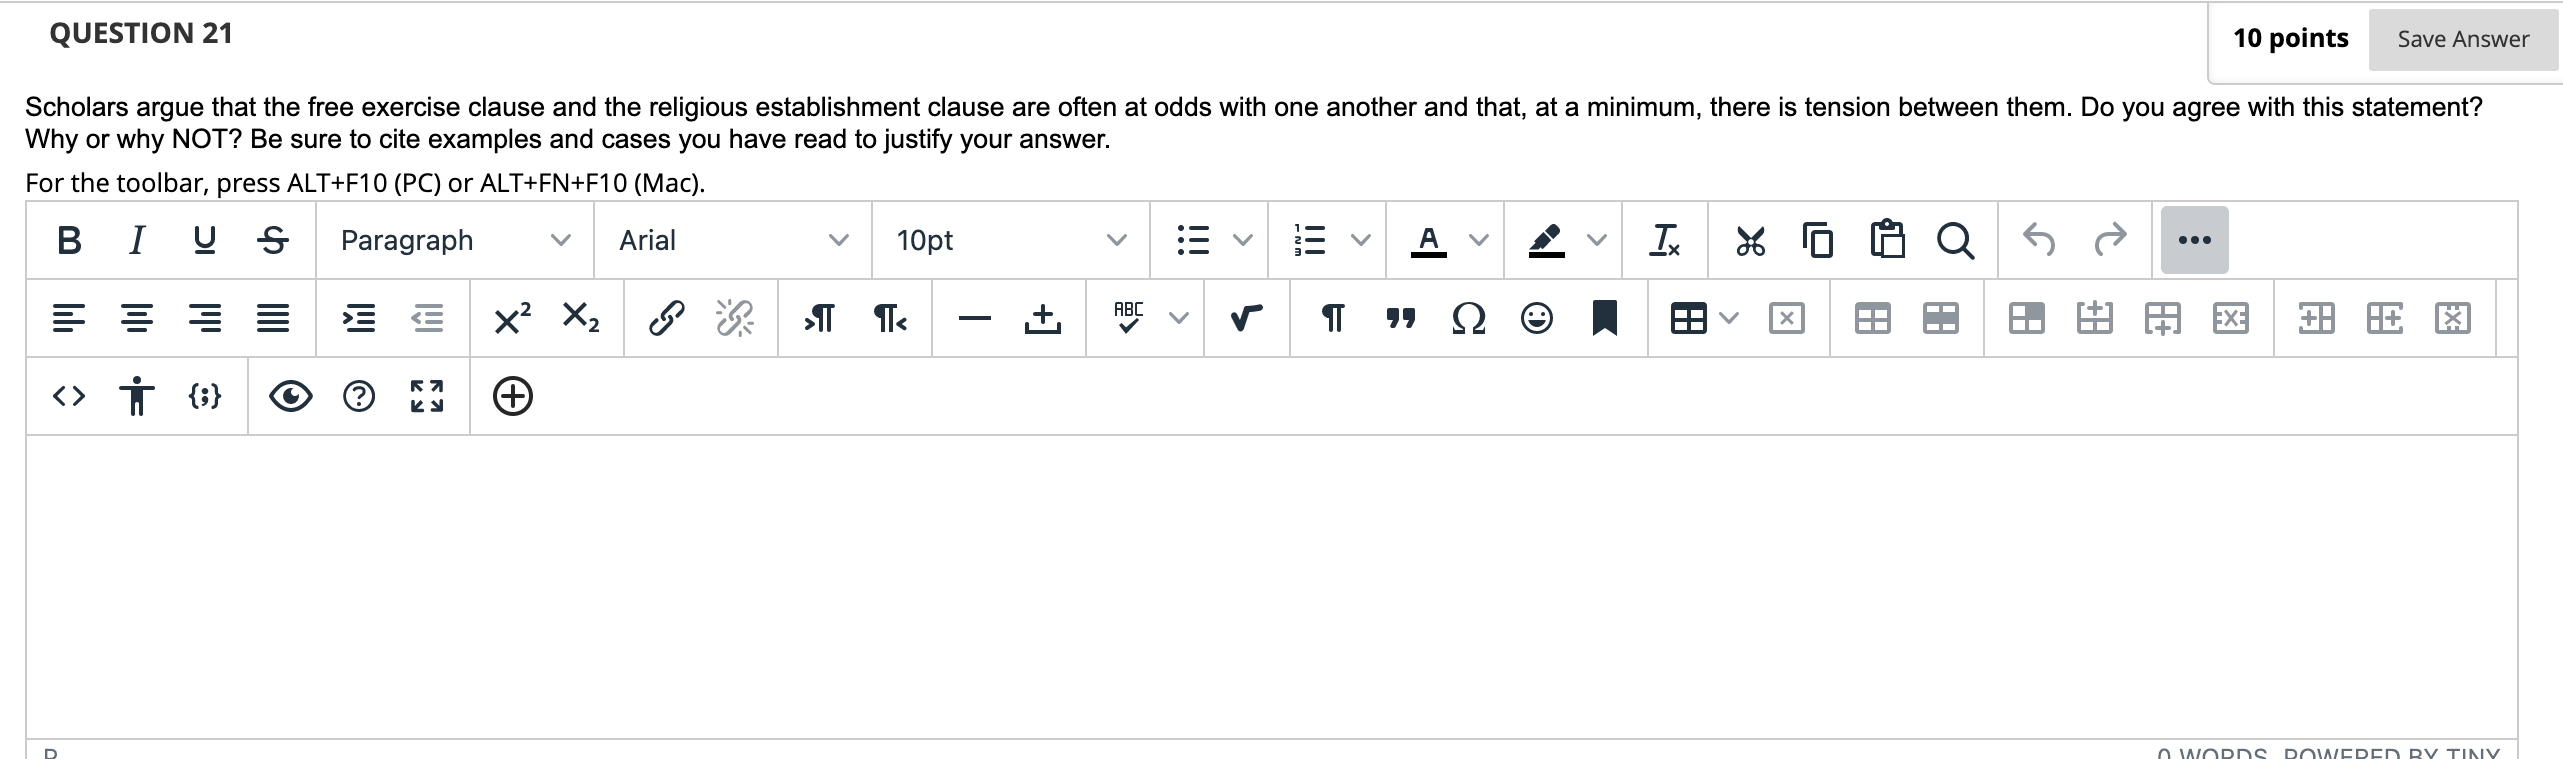Show invisible paragraph characters

1332,318
